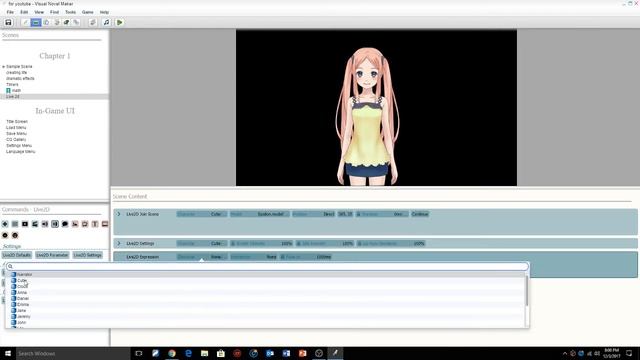Click the music note toolbar icon
Viewport: 640px width, 360px height.
[107, 22]
